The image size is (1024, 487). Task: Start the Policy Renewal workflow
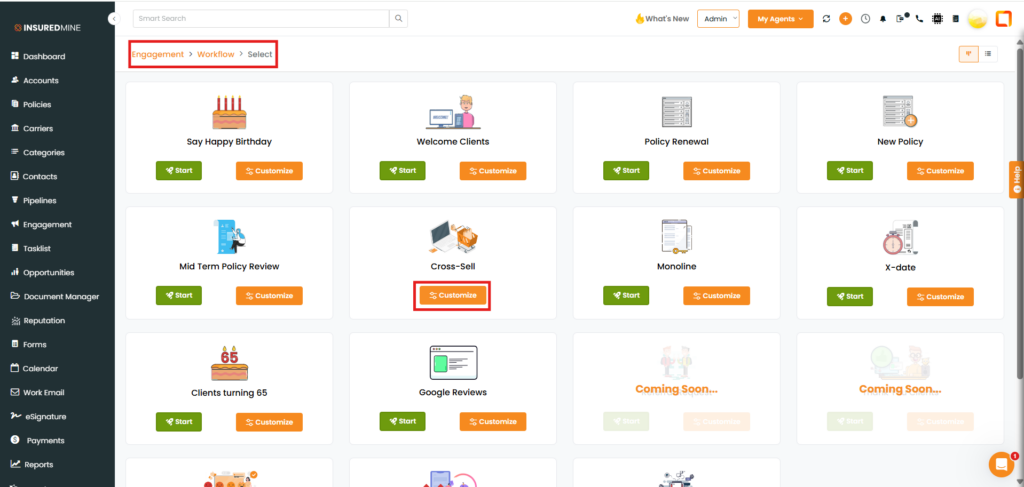[x=626, y=171]
